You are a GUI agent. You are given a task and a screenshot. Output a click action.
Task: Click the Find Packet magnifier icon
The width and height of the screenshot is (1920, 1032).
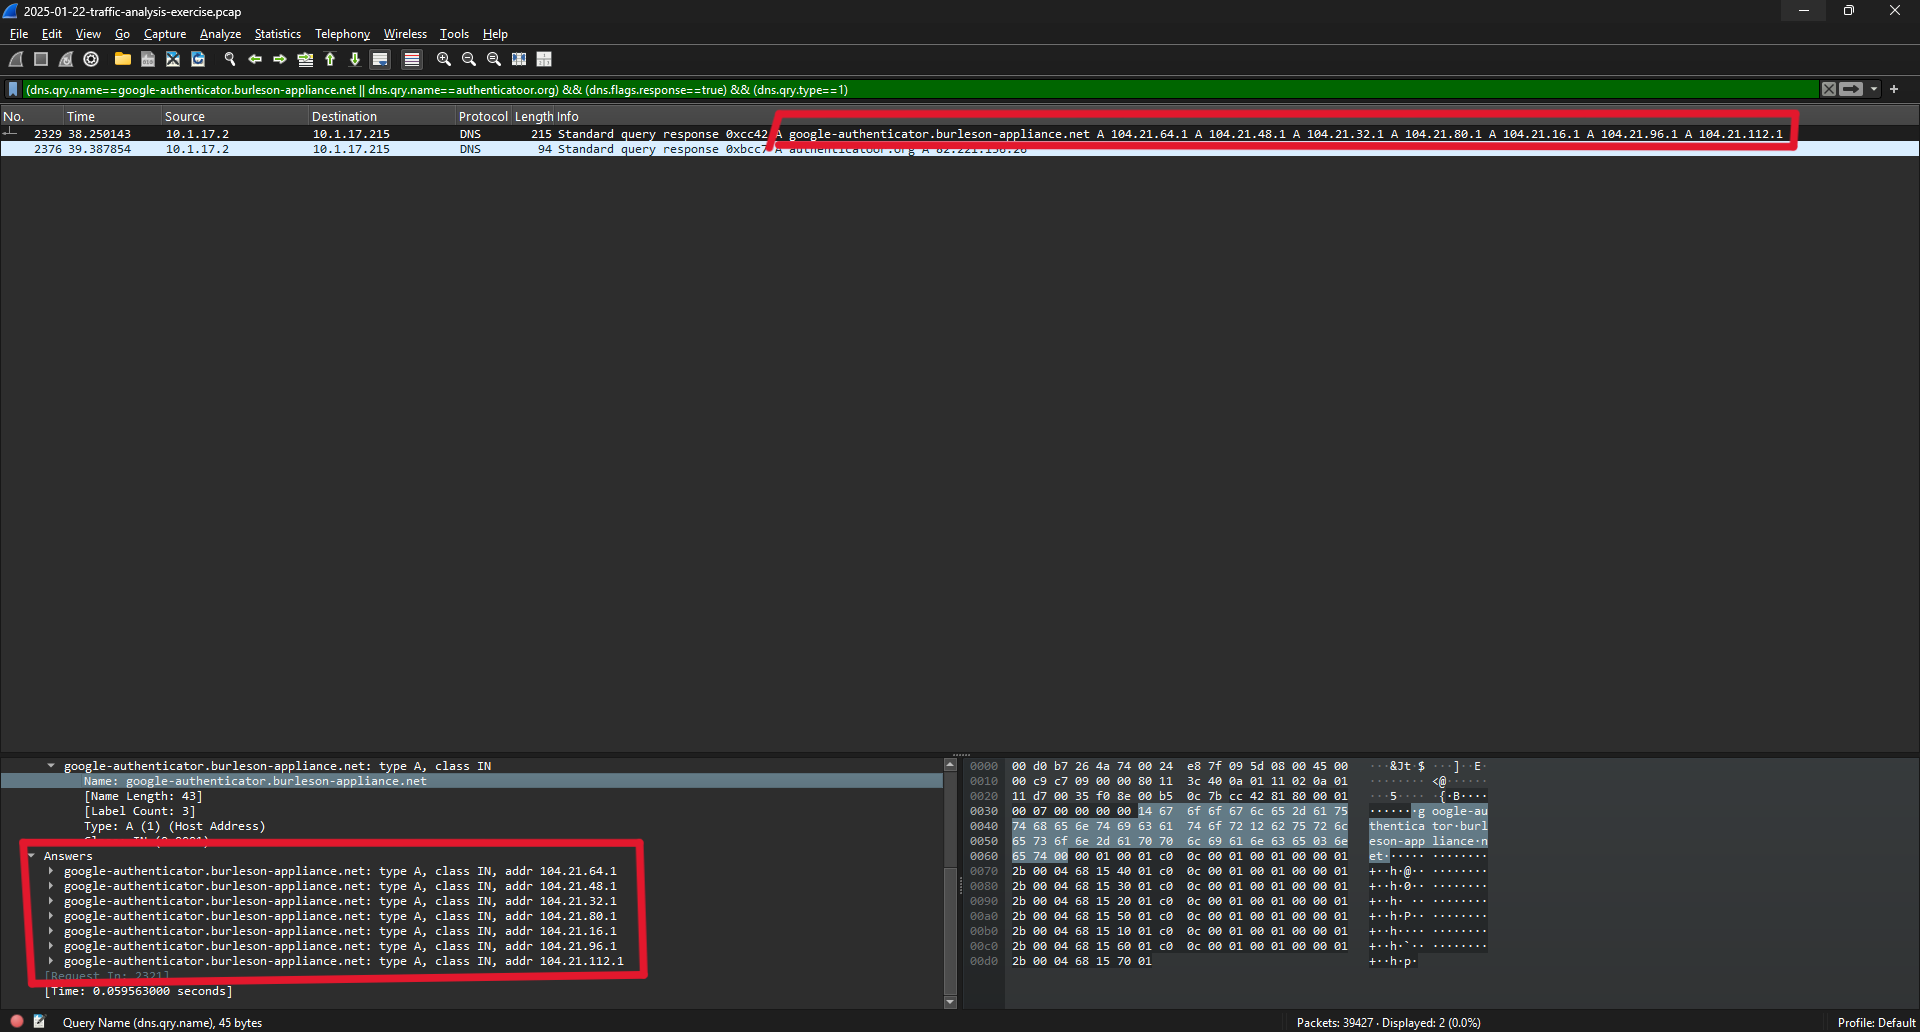point(230,60)
